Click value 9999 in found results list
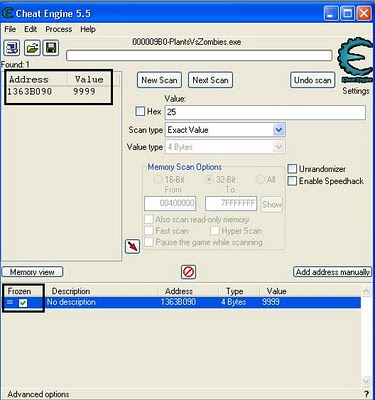The width and height of the screenshot is (375, 400). point(84,91)
